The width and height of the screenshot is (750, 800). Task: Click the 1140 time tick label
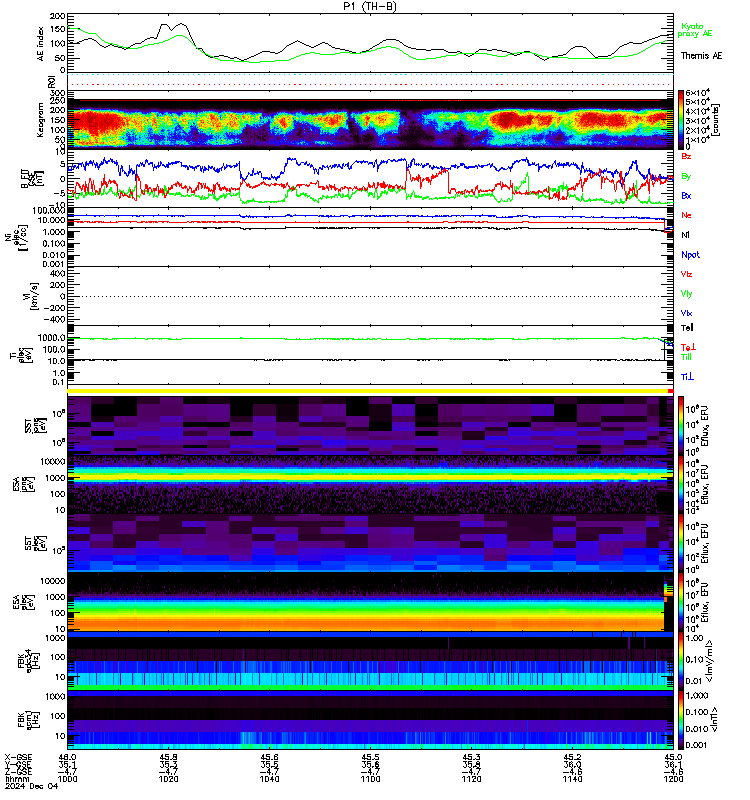click(x=572, y=779)
